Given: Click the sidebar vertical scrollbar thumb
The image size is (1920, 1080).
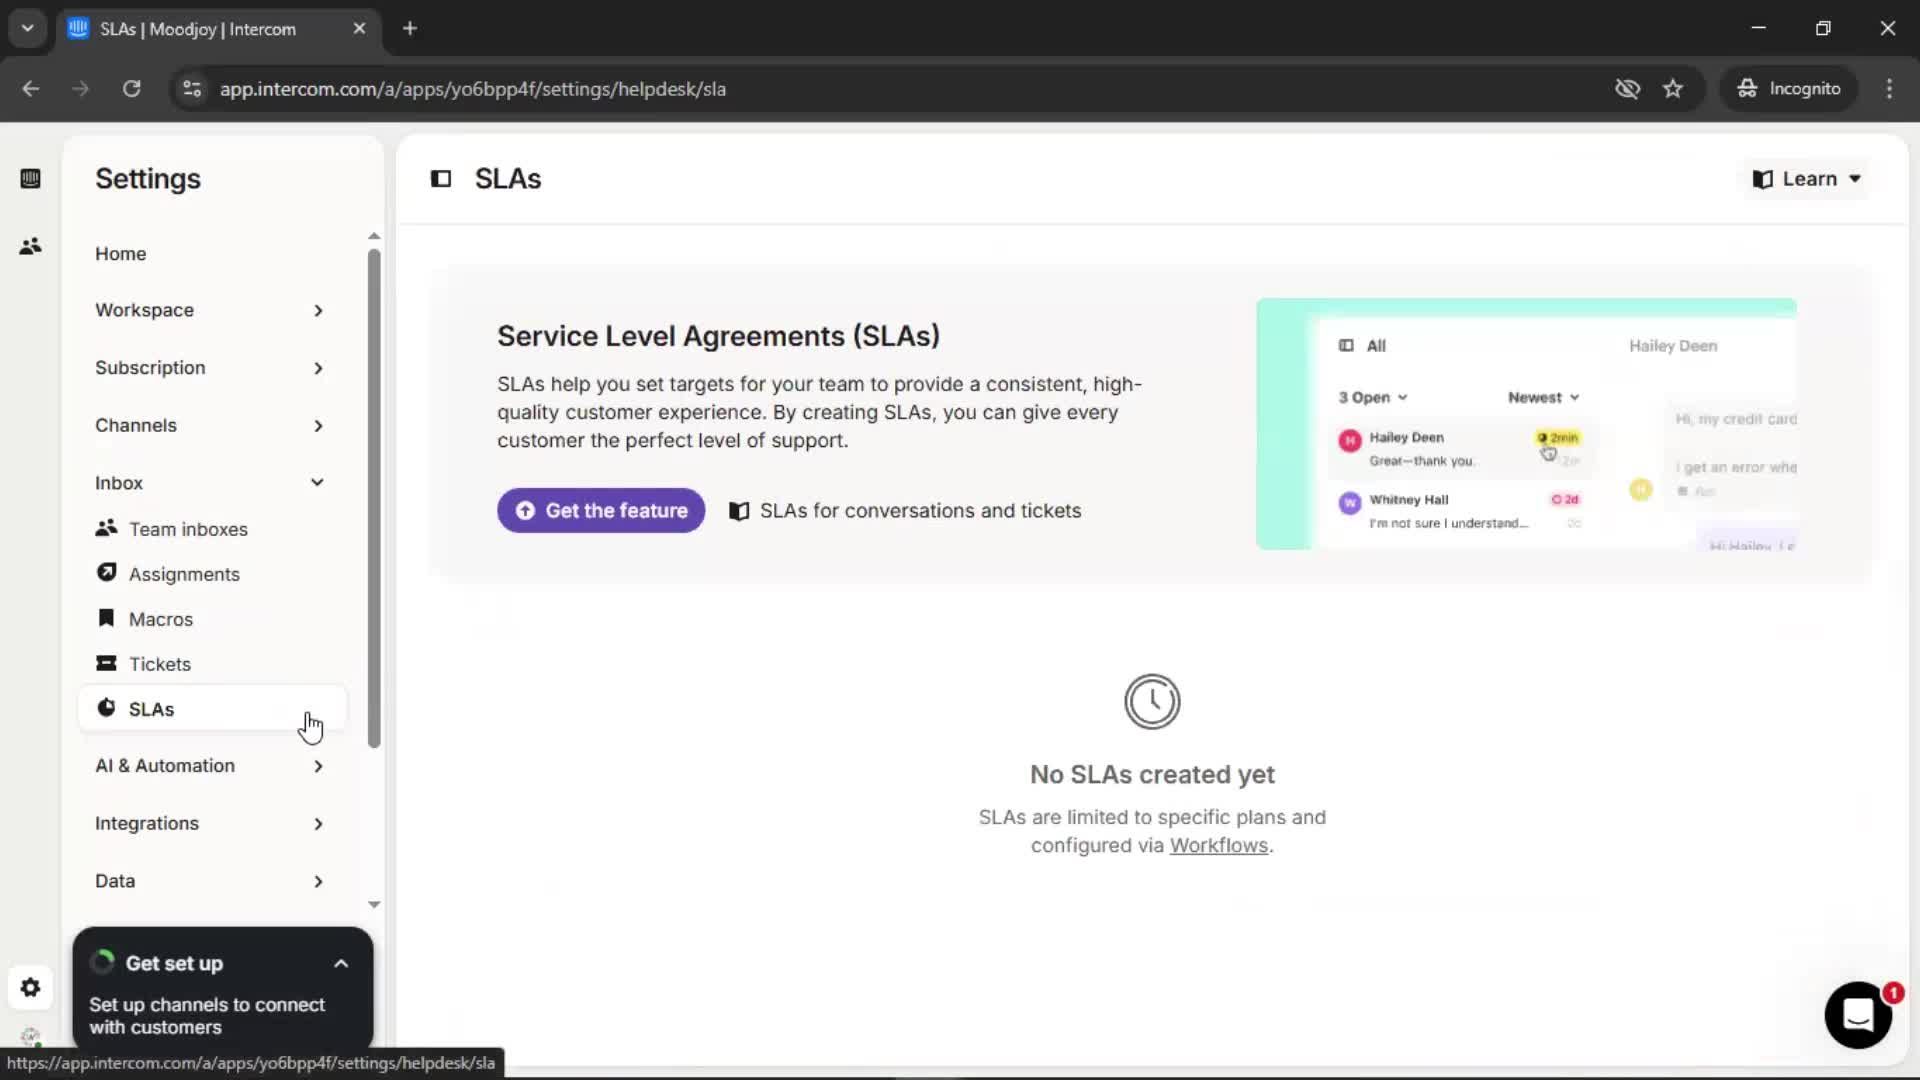Looking at the screenshot, I should [x=374, y=498].
